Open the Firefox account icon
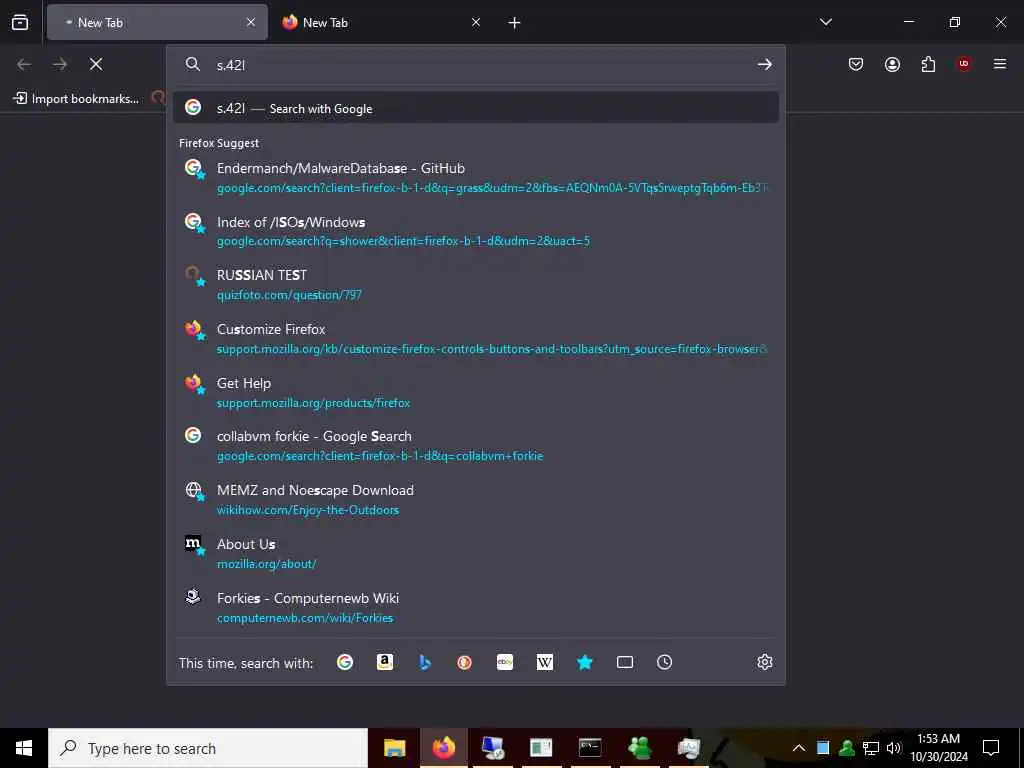This screenshot has width=1024, height=768. point(892,64)
